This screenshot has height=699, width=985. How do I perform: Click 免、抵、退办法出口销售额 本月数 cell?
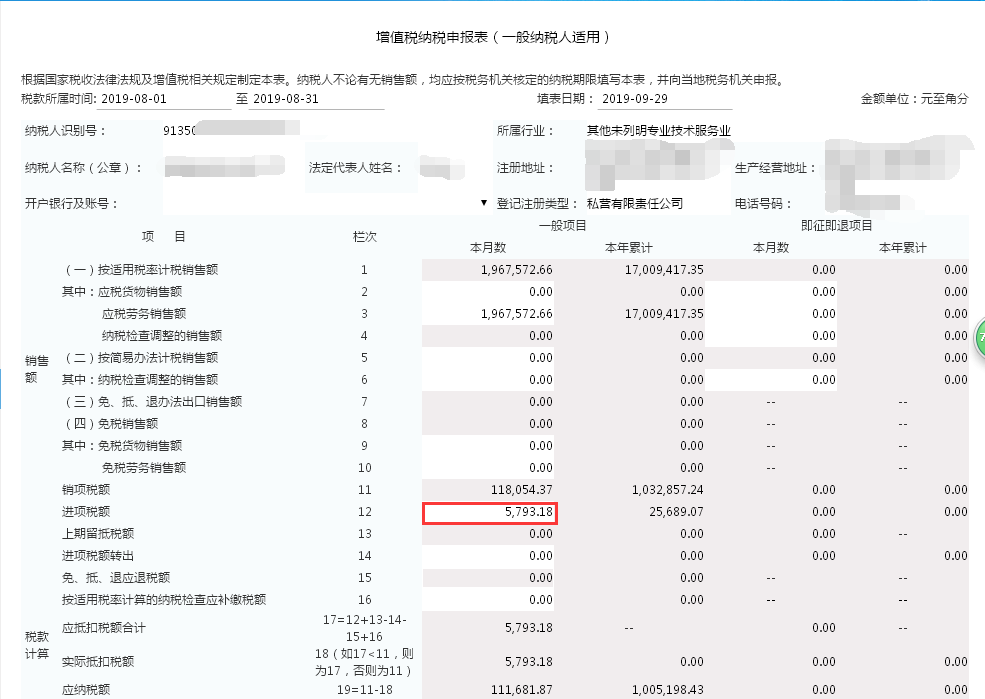click(488, 401)
